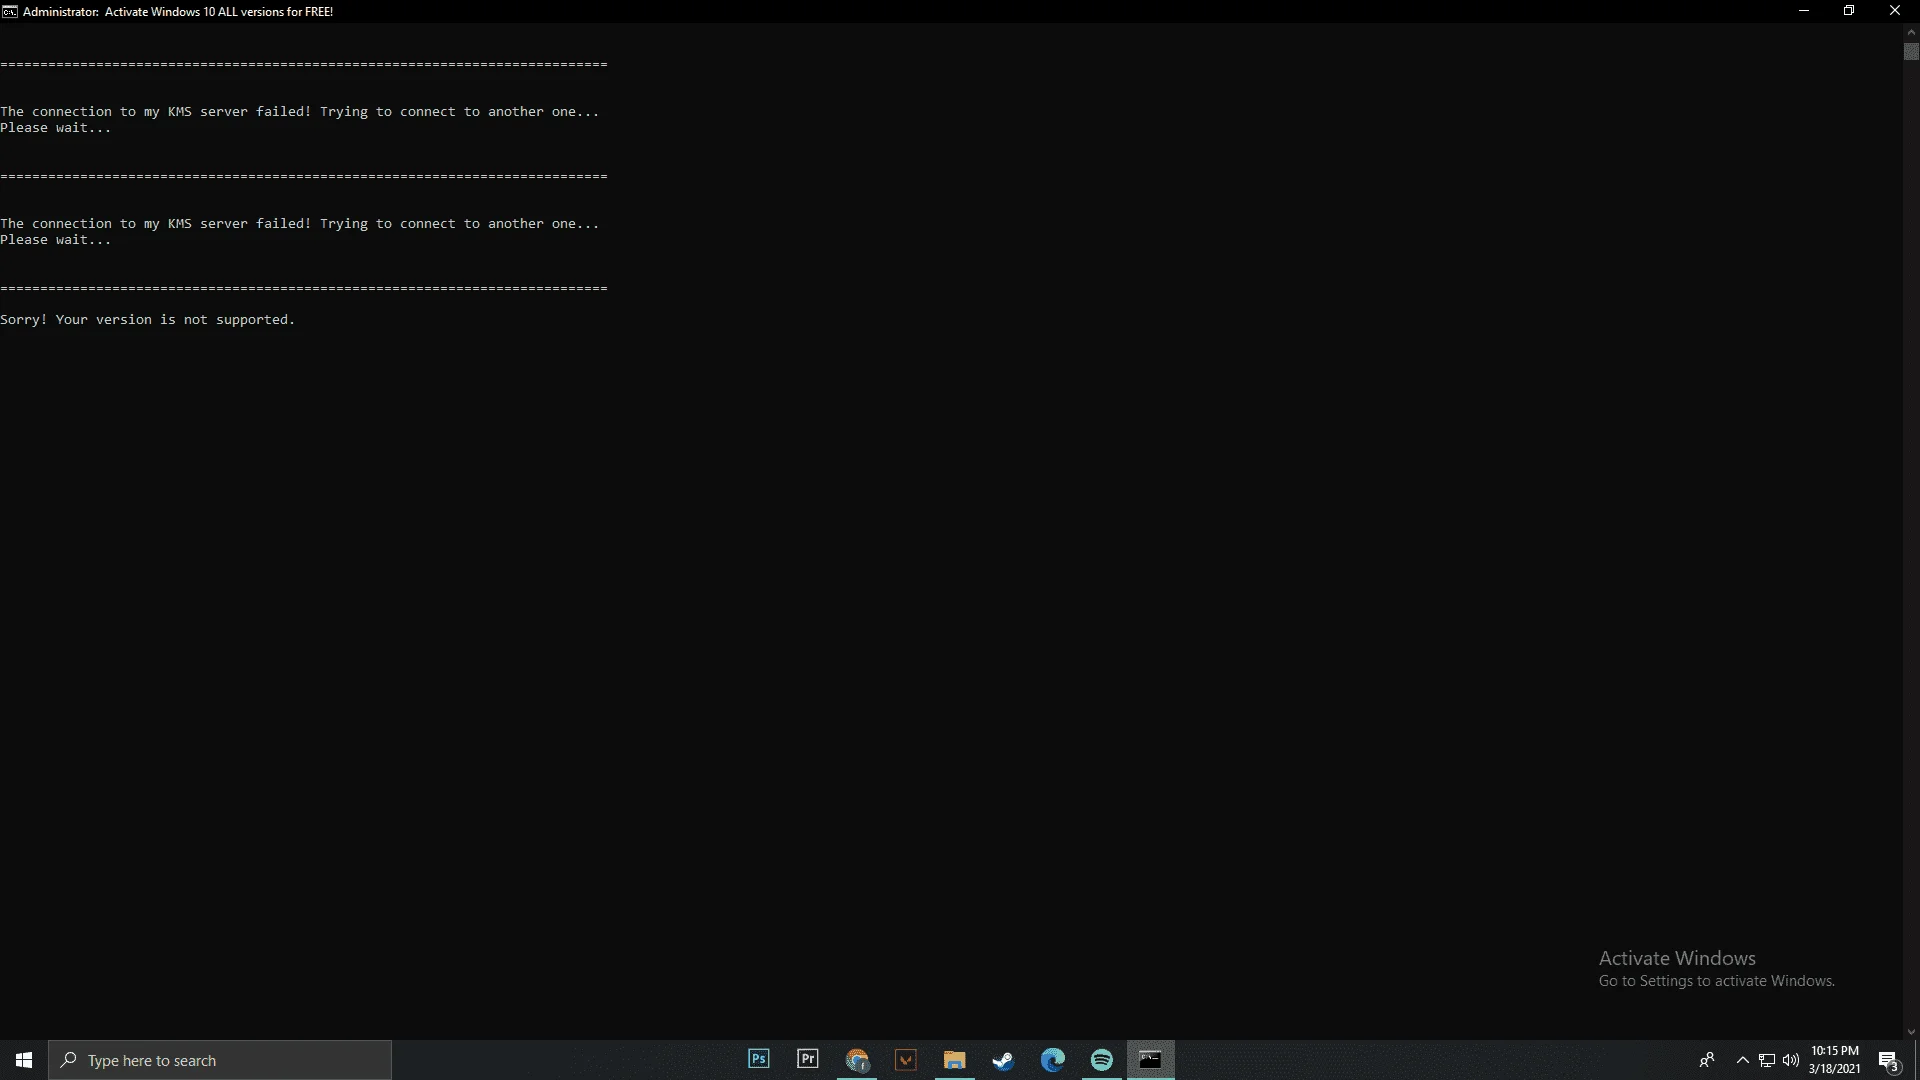Click the console scrollbar up arrow
The width and height of the screenshot is (1920, 1080).
[1911, 32]
